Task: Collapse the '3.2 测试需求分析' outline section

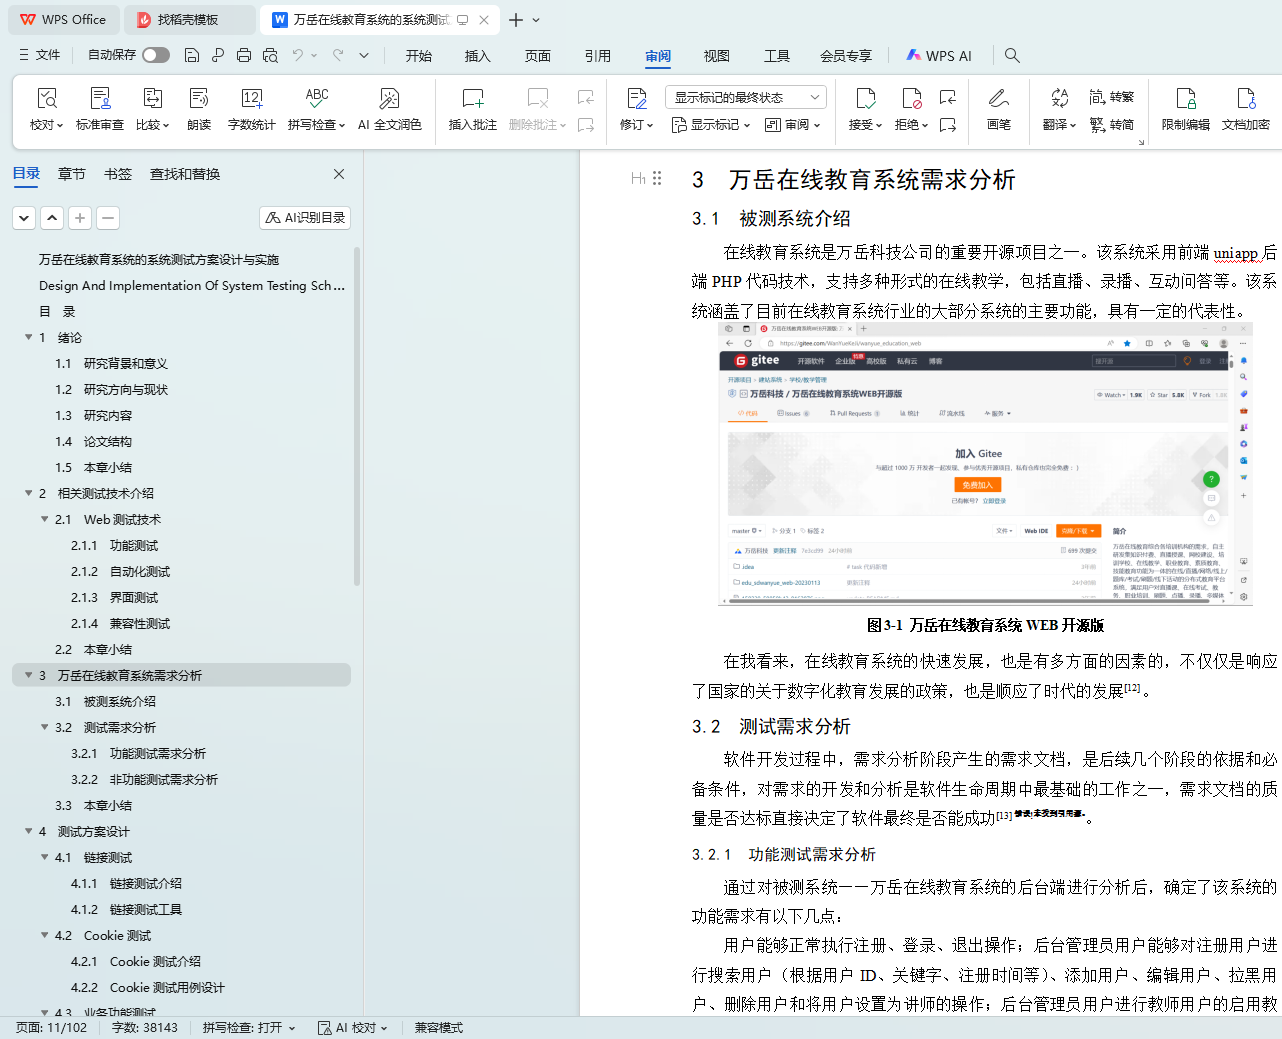Action: [x=45, y=727]
